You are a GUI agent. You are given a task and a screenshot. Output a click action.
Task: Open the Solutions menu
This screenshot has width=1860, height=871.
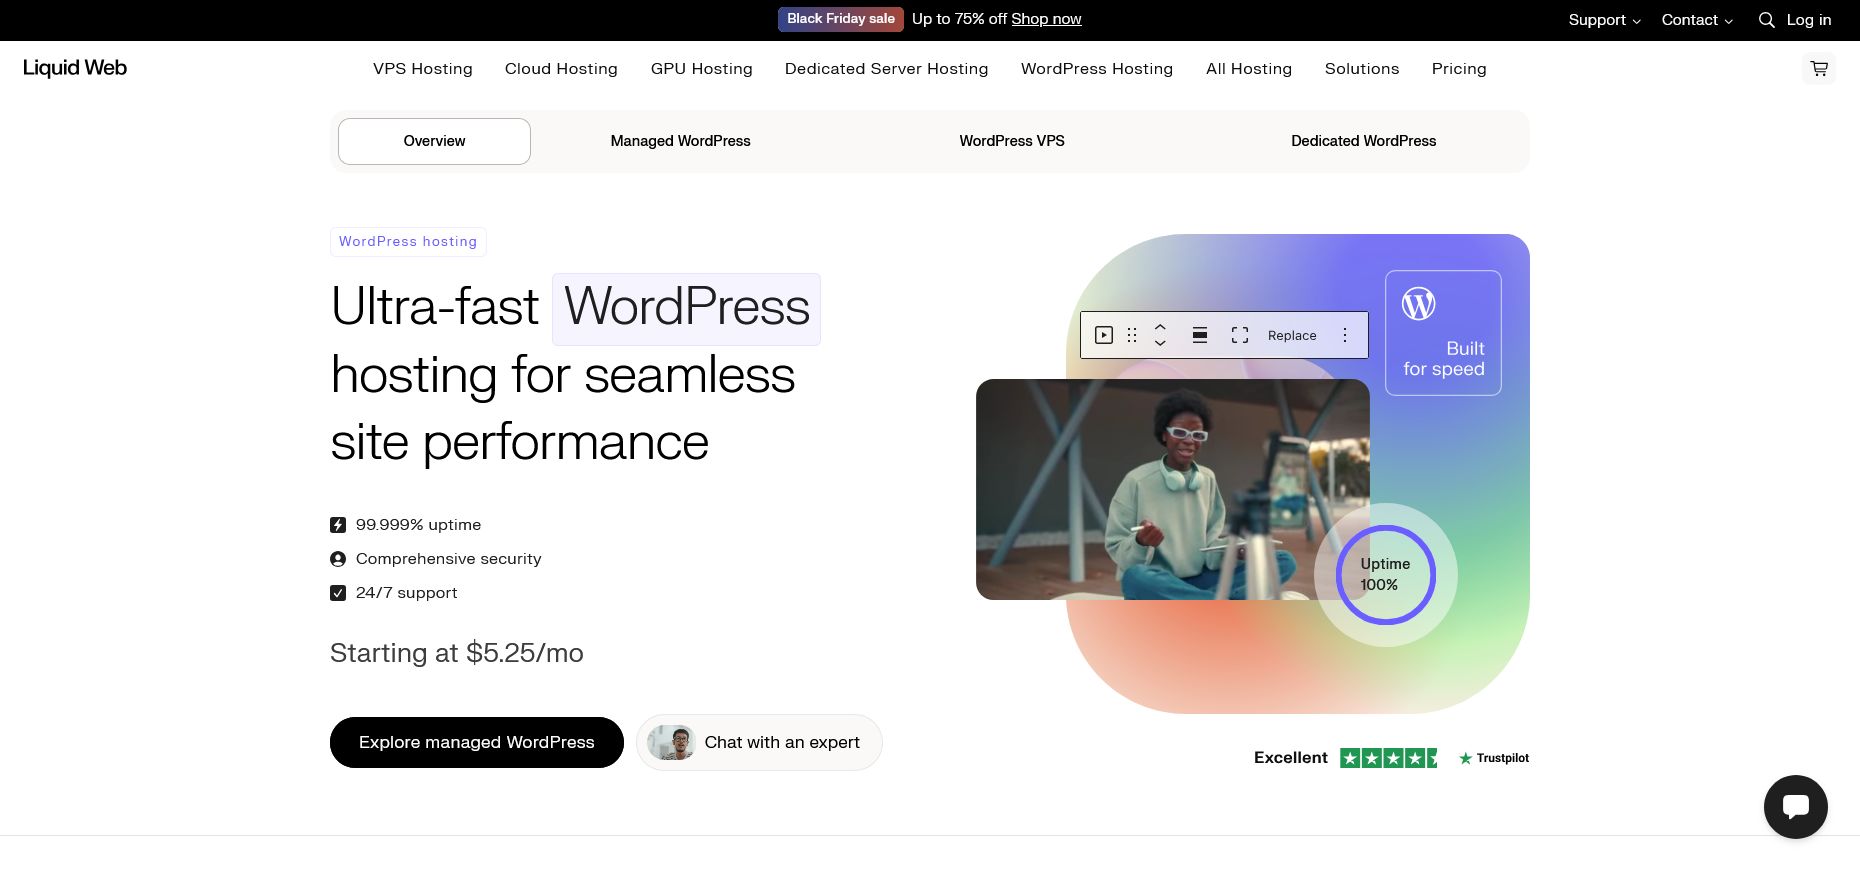tap(1362, 69)
